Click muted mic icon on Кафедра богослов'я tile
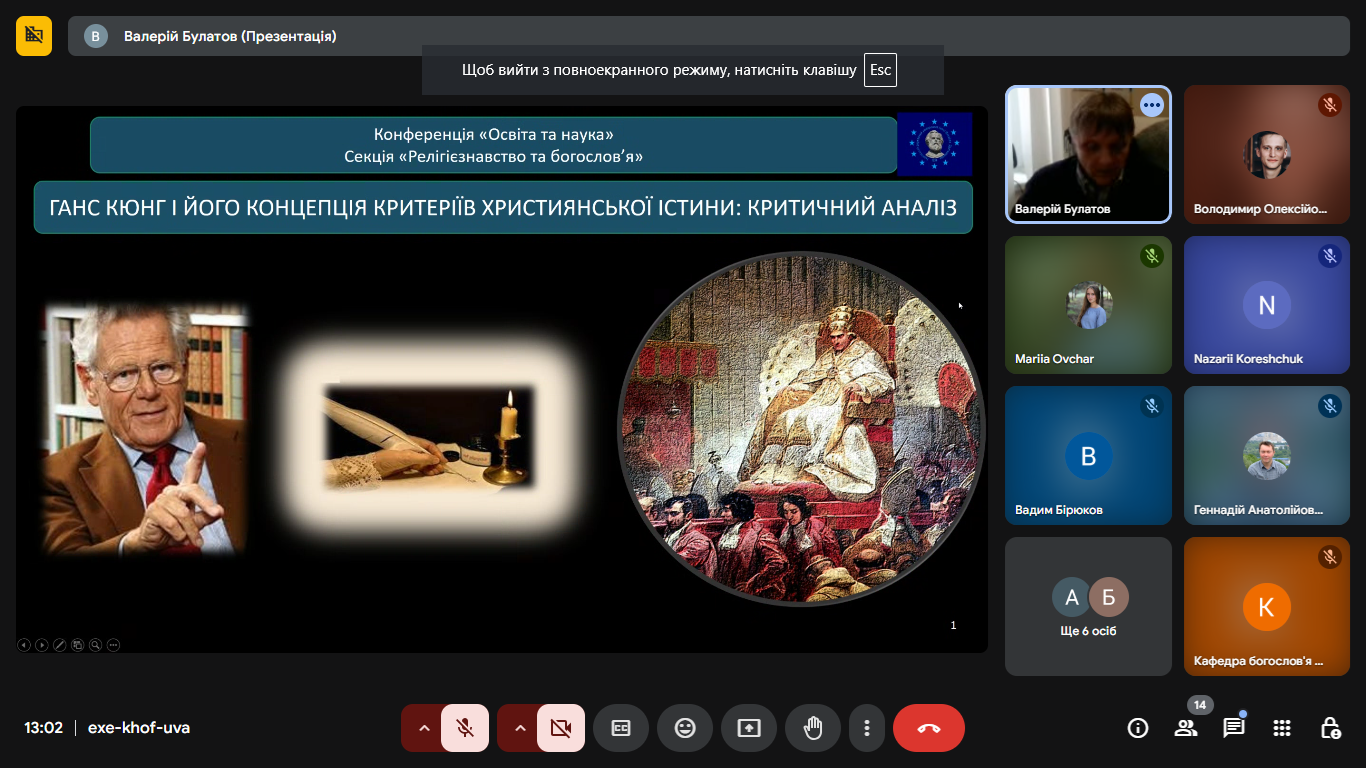This screenshot has width=1366, height=768. (1329, 557)
